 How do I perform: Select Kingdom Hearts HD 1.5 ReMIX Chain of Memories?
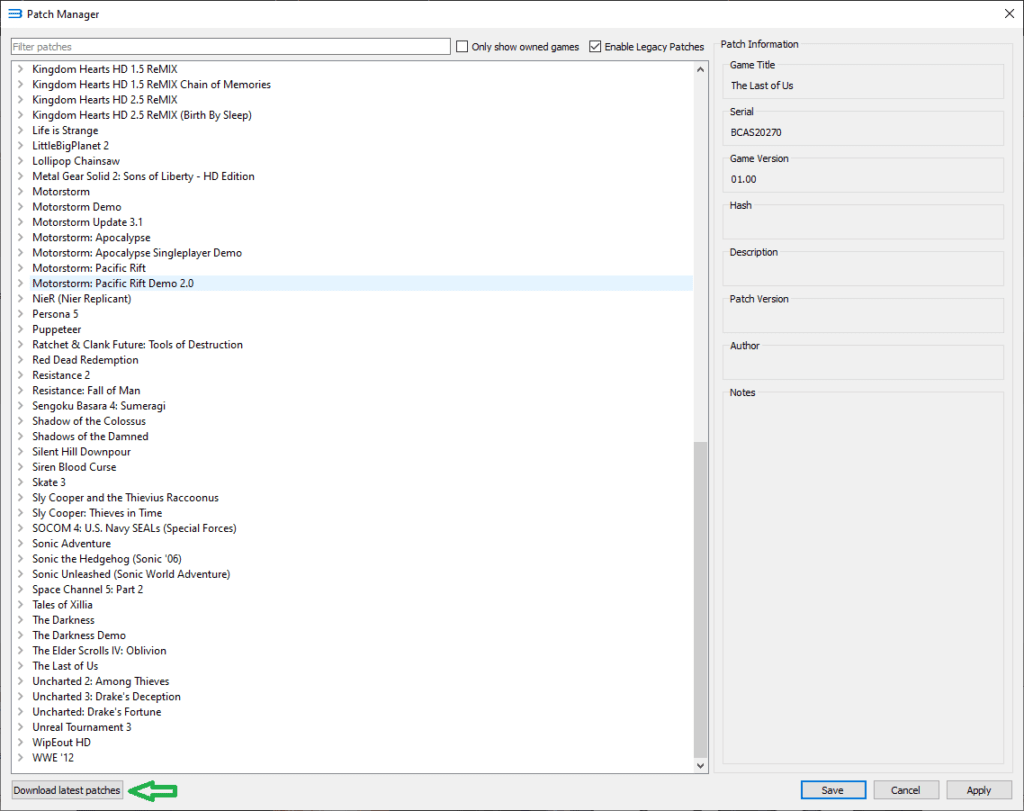pyautogui.click(x=152, y=84)
